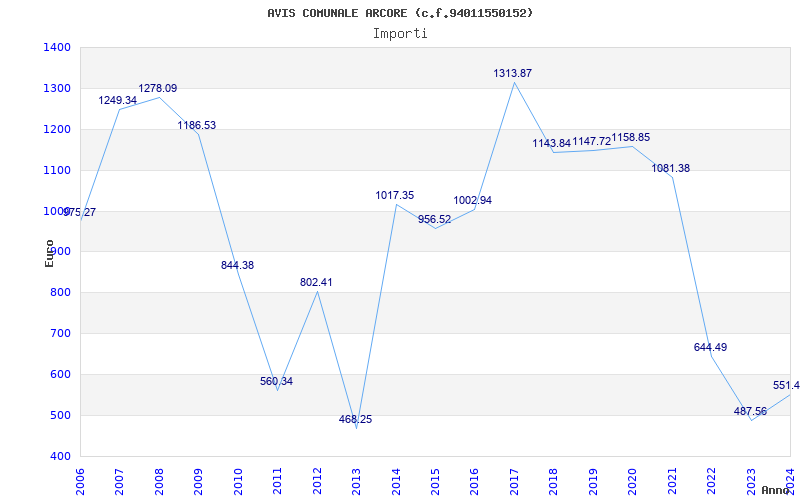Click the 2019 x-axis year label
Image resolution: width=800 pixels, height=500 pixels.
tap(593, 482)
